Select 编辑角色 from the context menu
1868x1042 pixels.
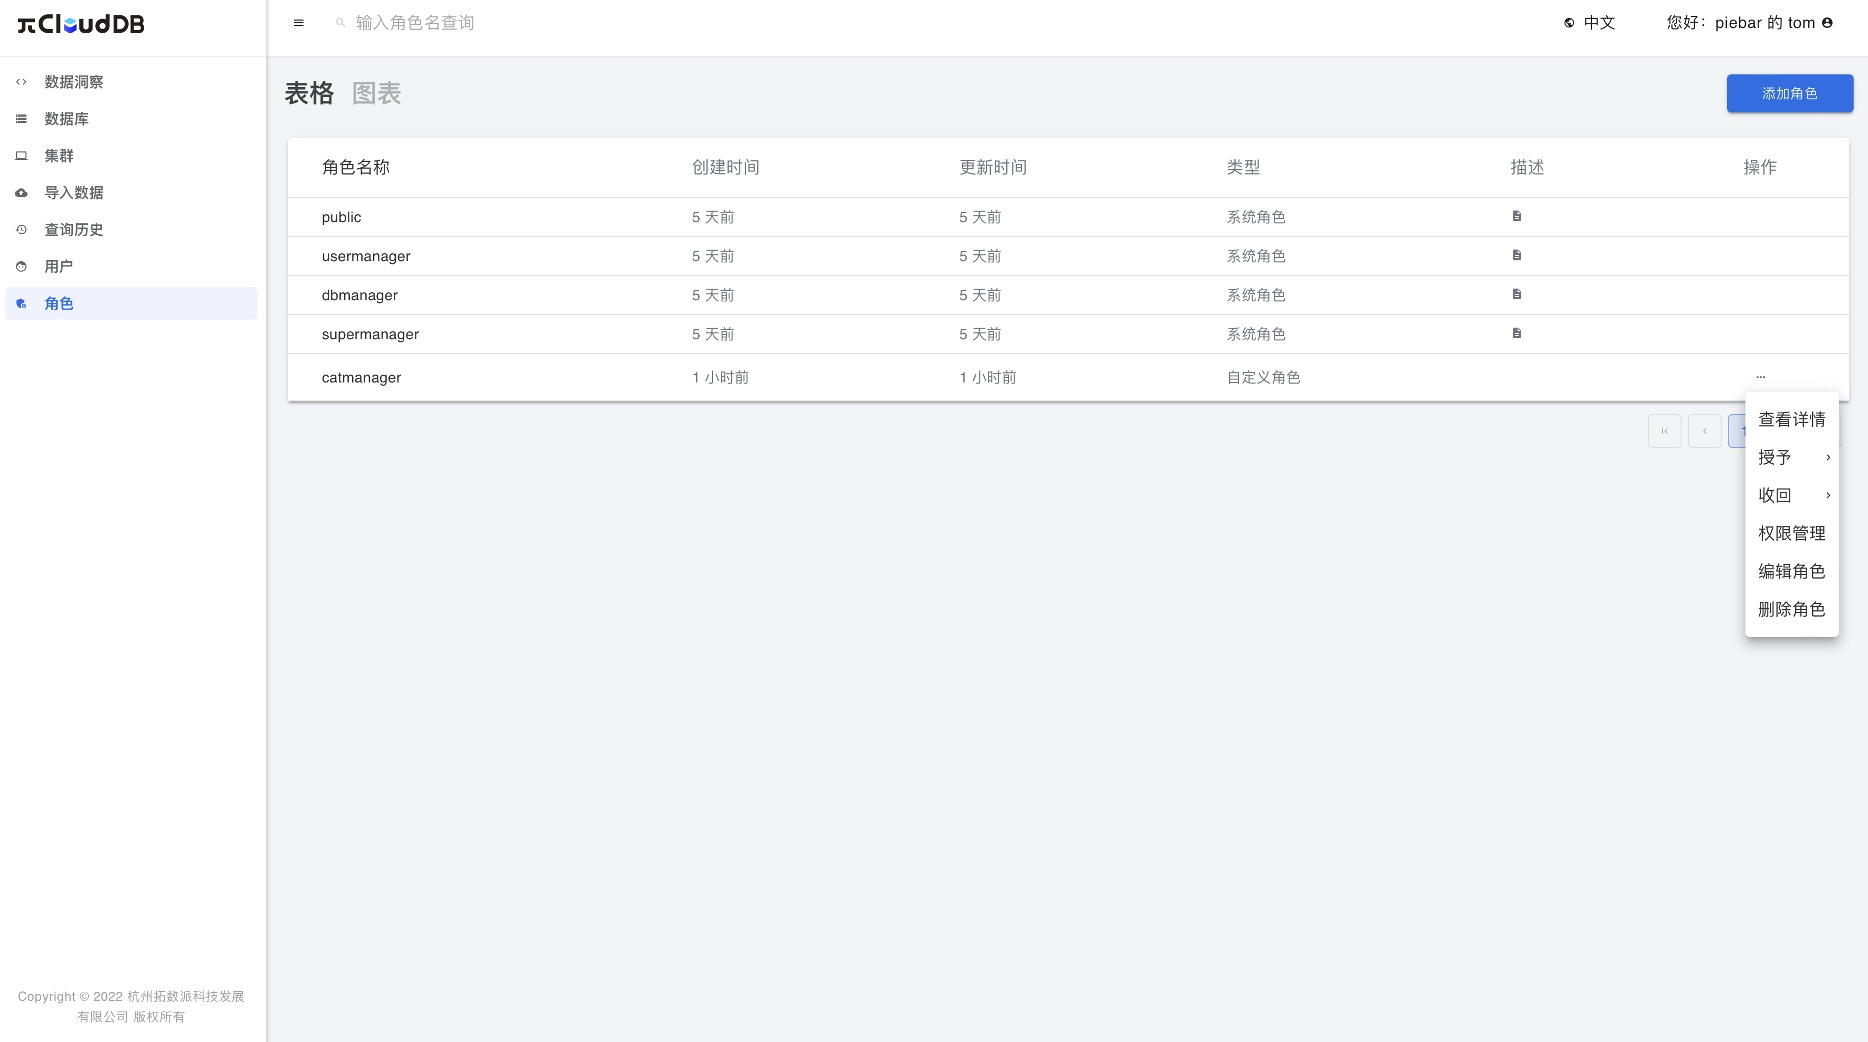tap(1792, 572)
